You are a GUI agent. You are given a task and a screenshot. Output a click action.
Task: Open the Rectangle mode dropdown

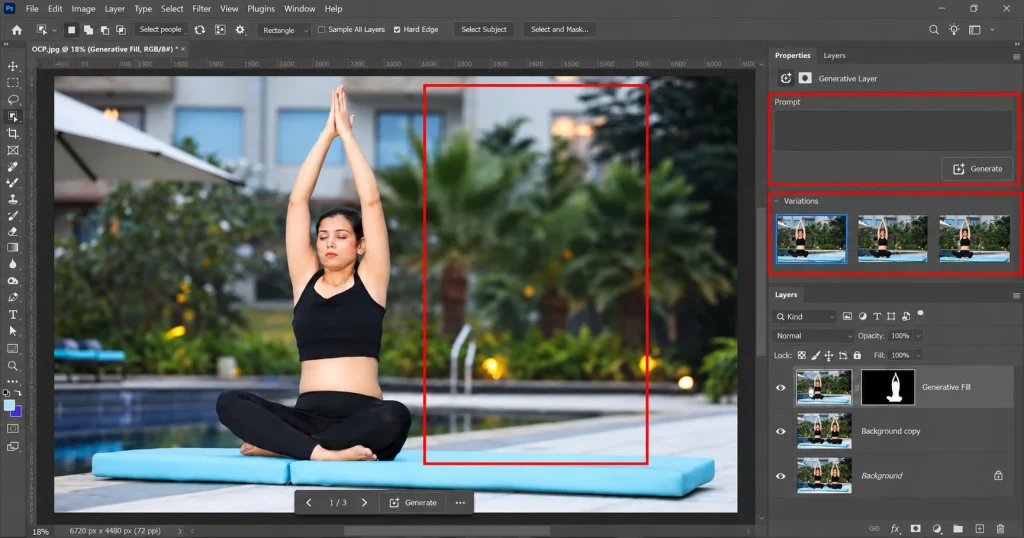(x=283, y=30)
